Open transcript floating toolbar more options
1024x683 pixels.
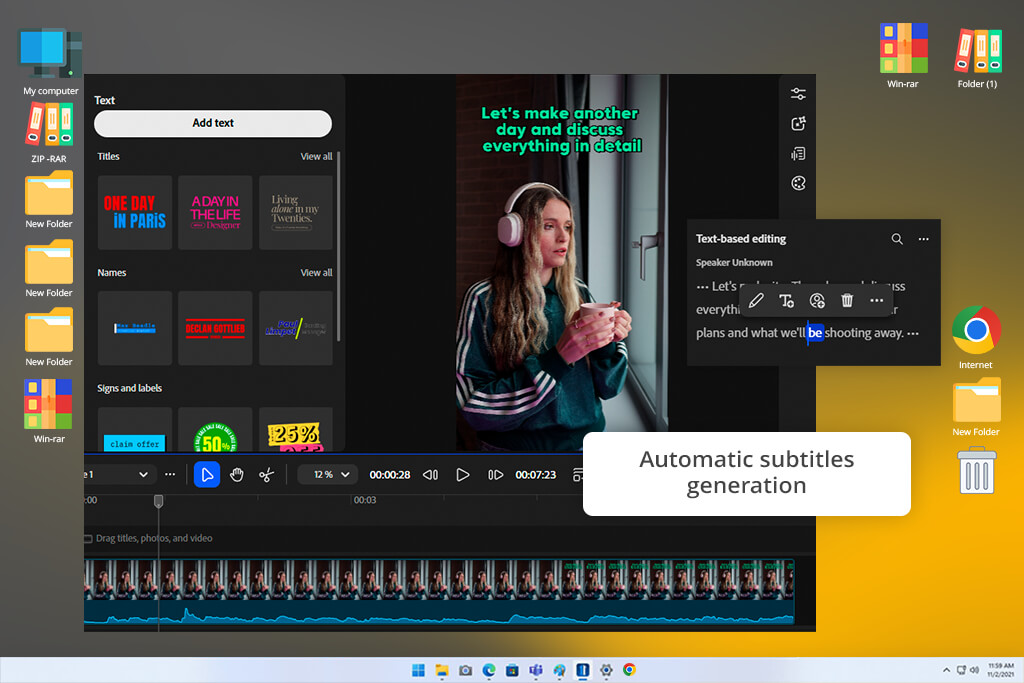[876, 300]
